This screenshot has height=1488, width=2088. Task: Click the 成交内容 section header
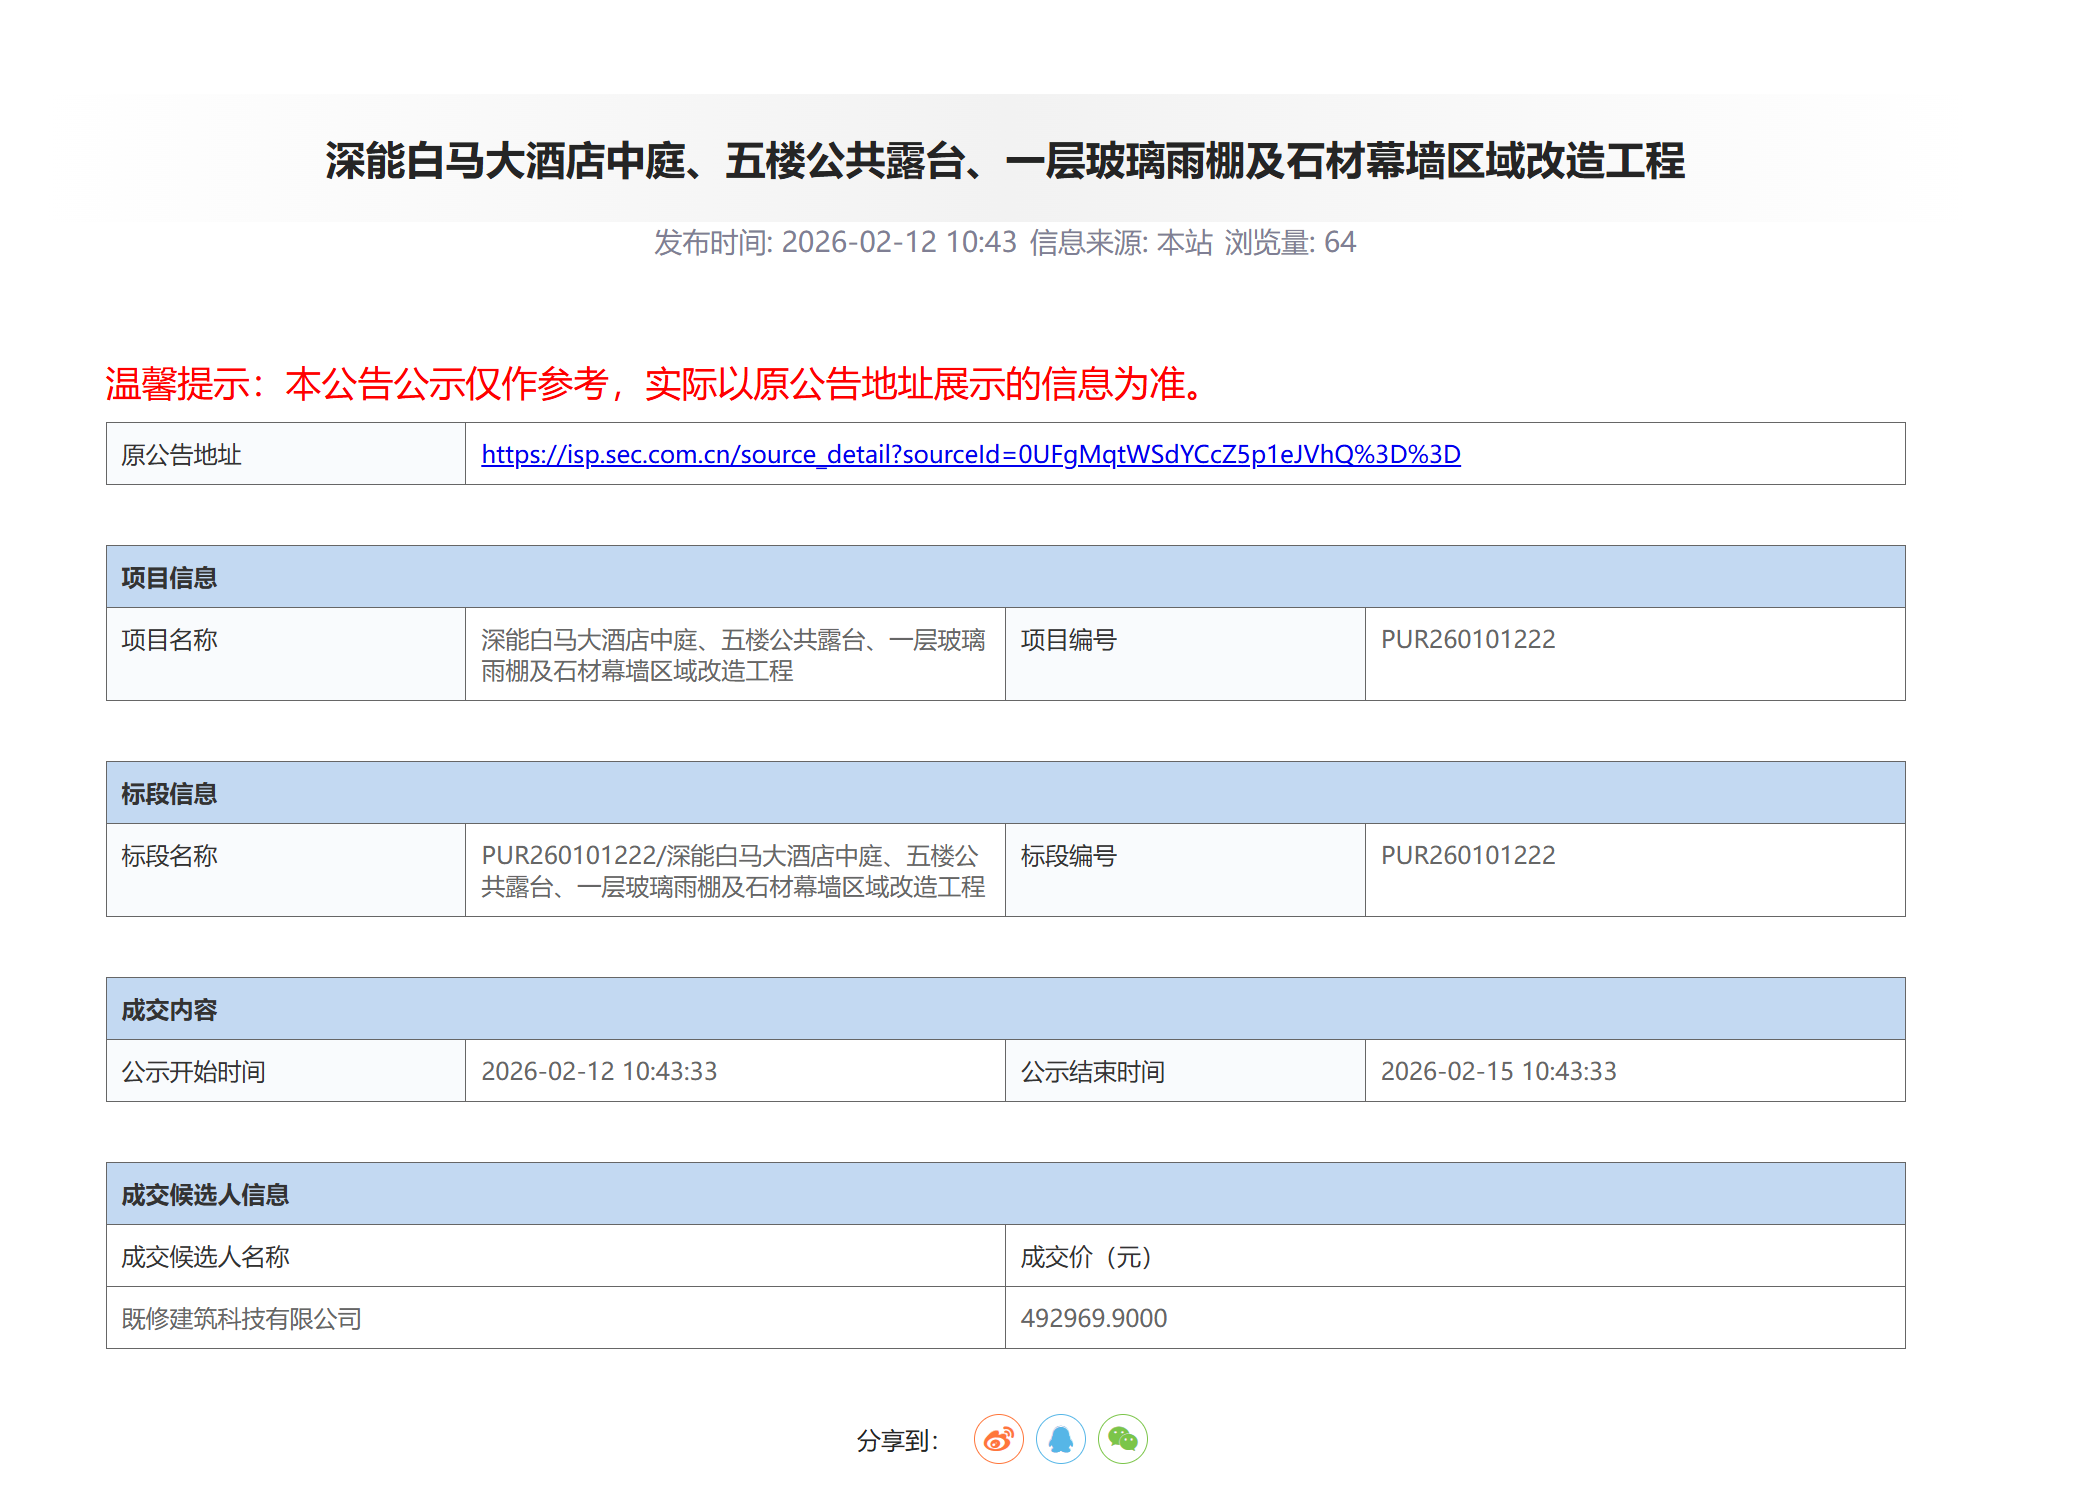[169, 1010]
